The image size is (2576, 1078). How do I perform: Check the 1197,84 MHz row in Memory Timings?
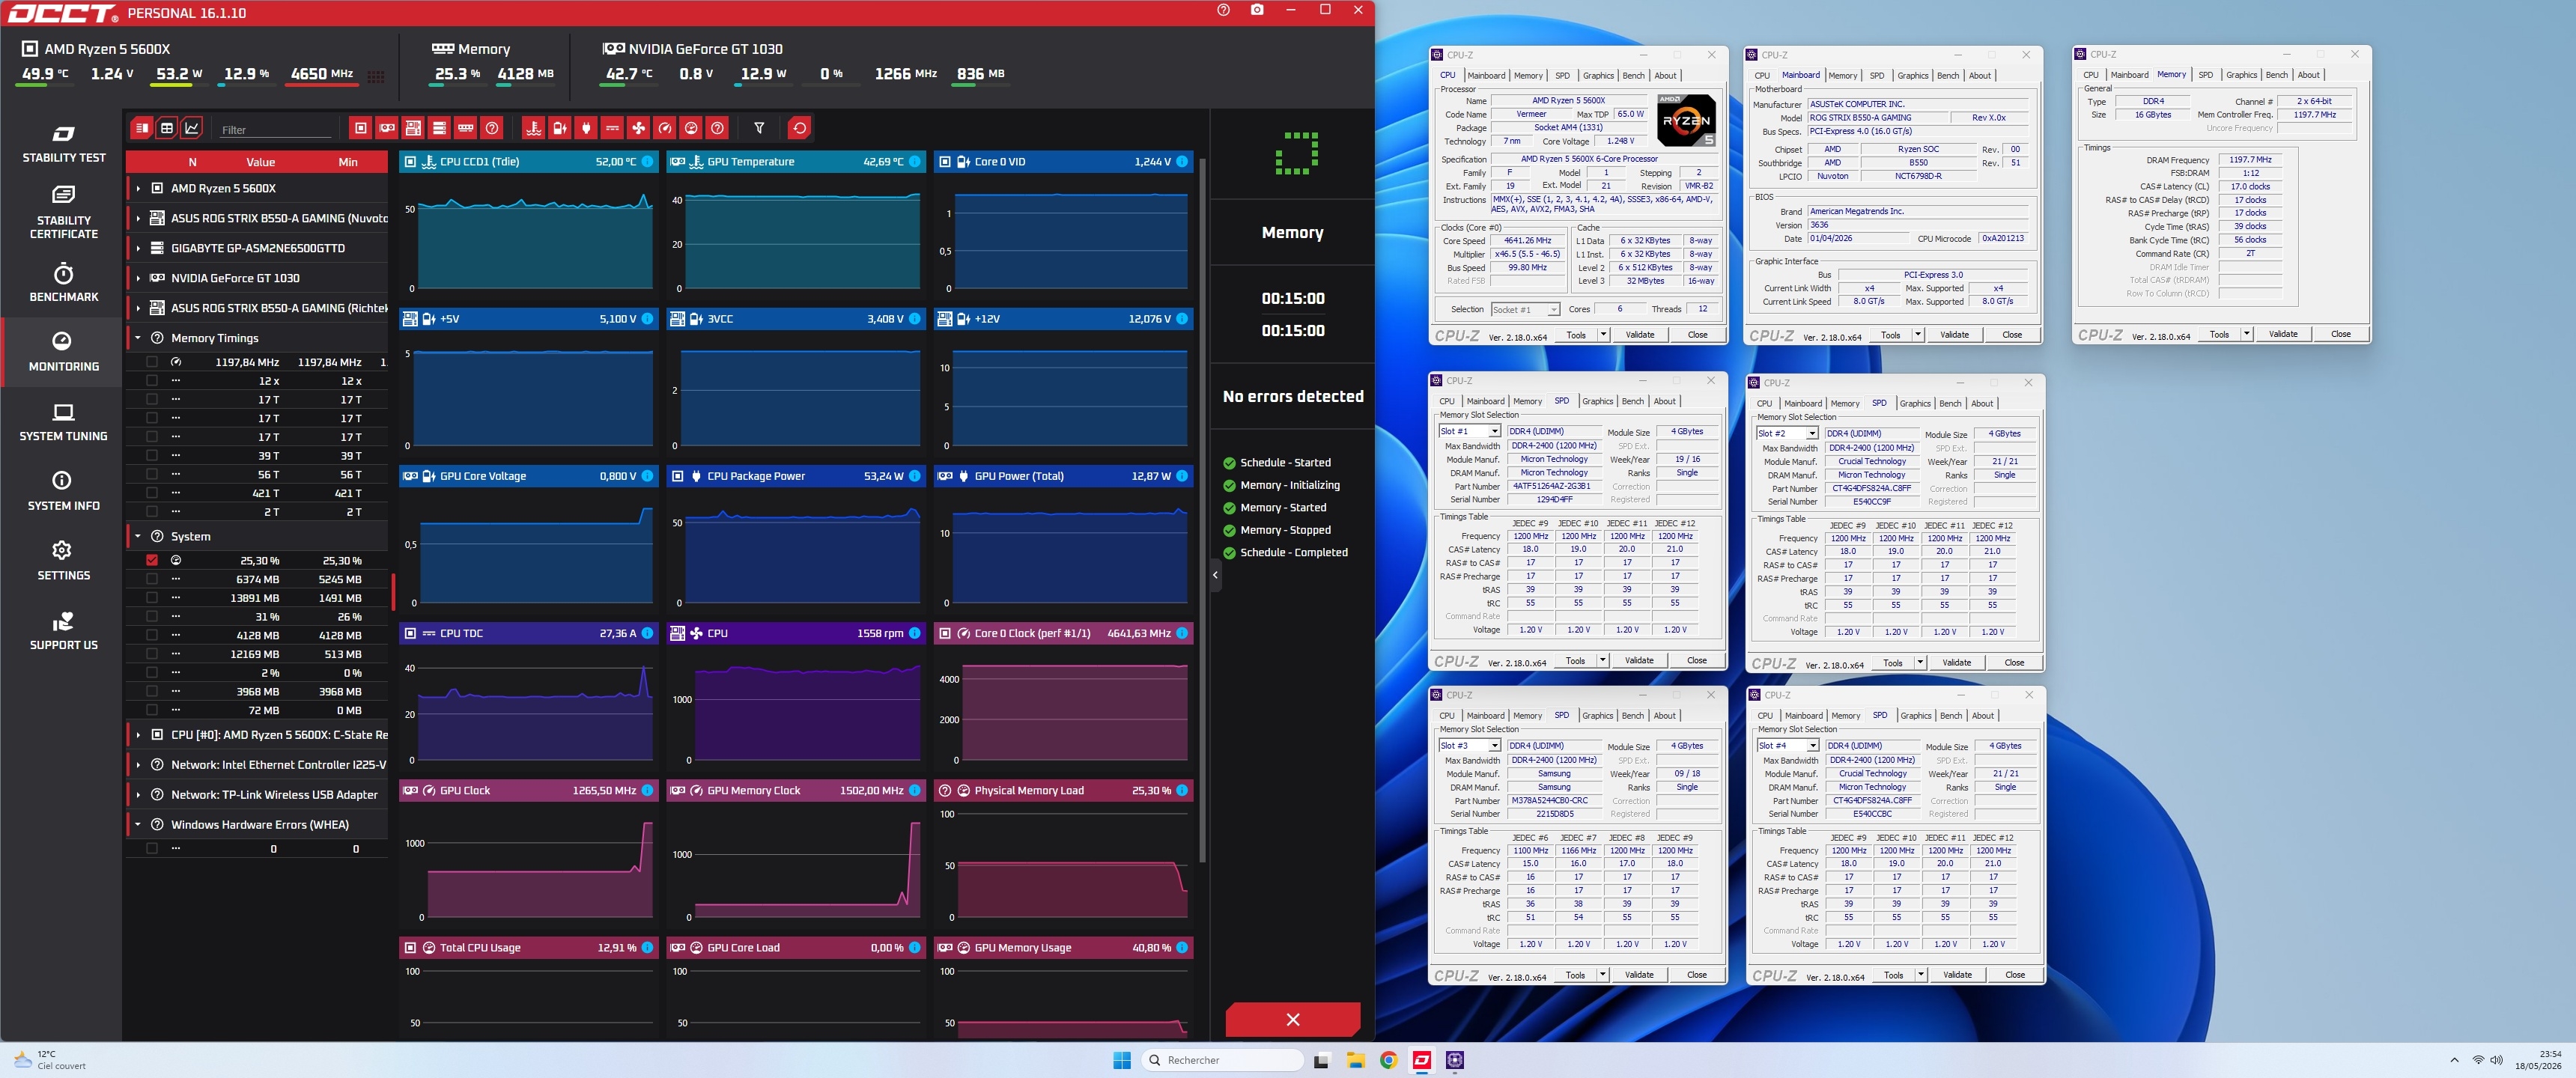click(x=152, y=362)
